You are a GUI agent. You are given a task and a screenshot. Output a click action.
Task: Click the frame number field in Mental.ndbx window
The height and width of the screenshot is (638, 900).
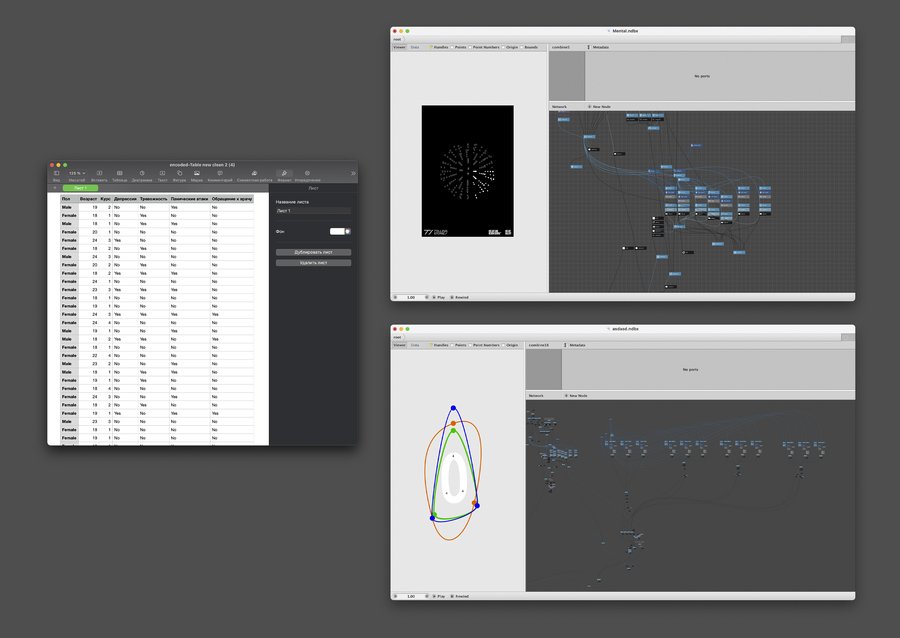tap(411, 297)
